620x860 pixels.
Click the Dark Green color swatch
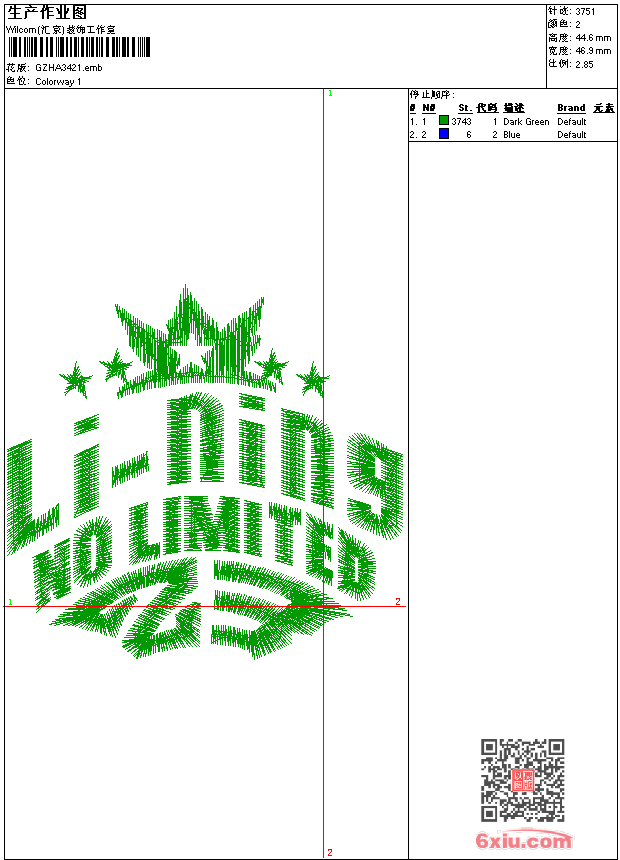coord(444,120)
